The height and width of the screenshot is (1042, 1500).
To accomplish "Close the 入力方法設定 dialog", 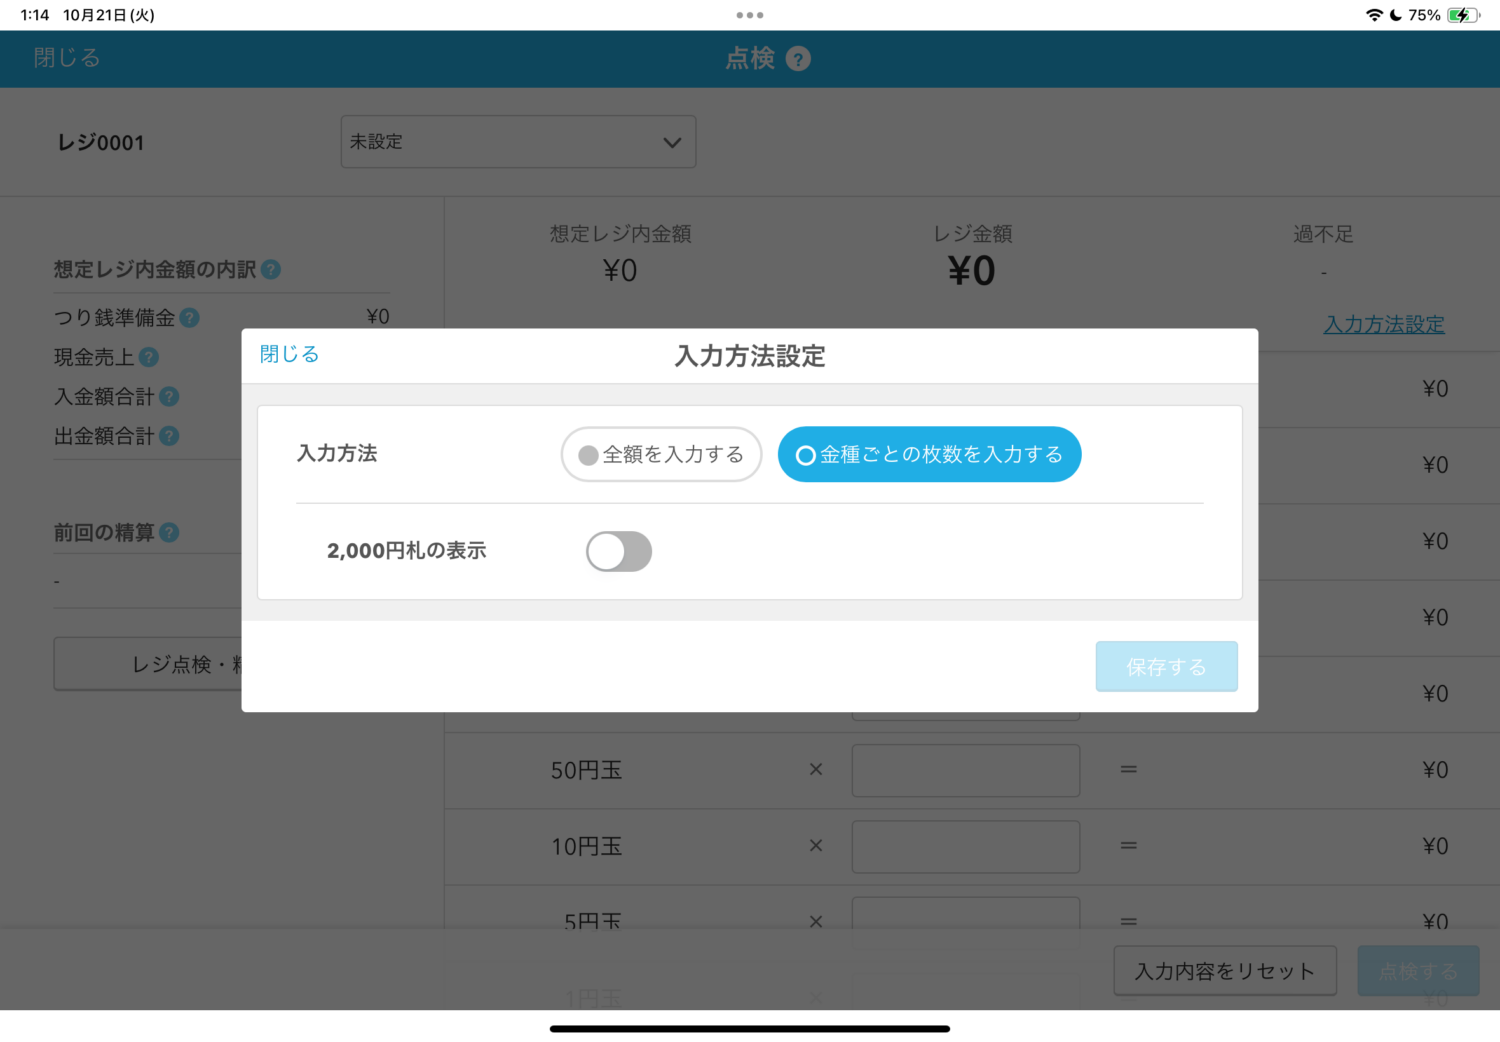I will click(x=289, y=354).
